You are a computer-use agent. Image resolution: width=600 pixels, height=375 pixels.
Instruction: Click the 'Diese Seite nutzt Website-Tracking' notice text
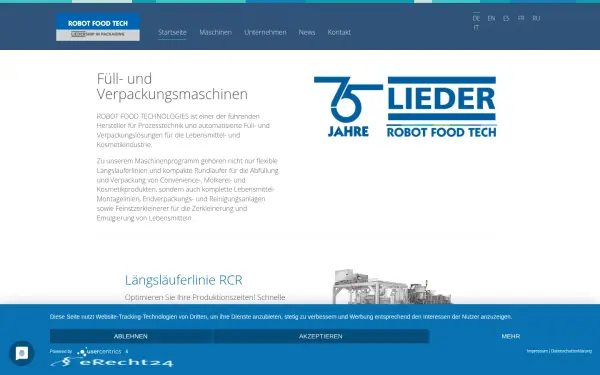point(280,317)
